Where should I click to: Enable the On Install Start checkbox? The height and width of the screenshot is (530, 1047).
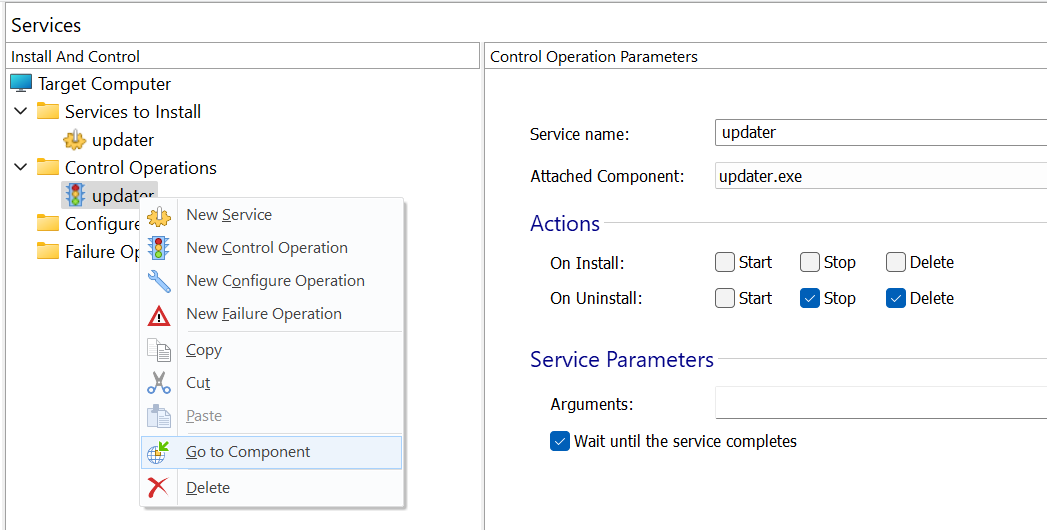[x=725, y=262]
